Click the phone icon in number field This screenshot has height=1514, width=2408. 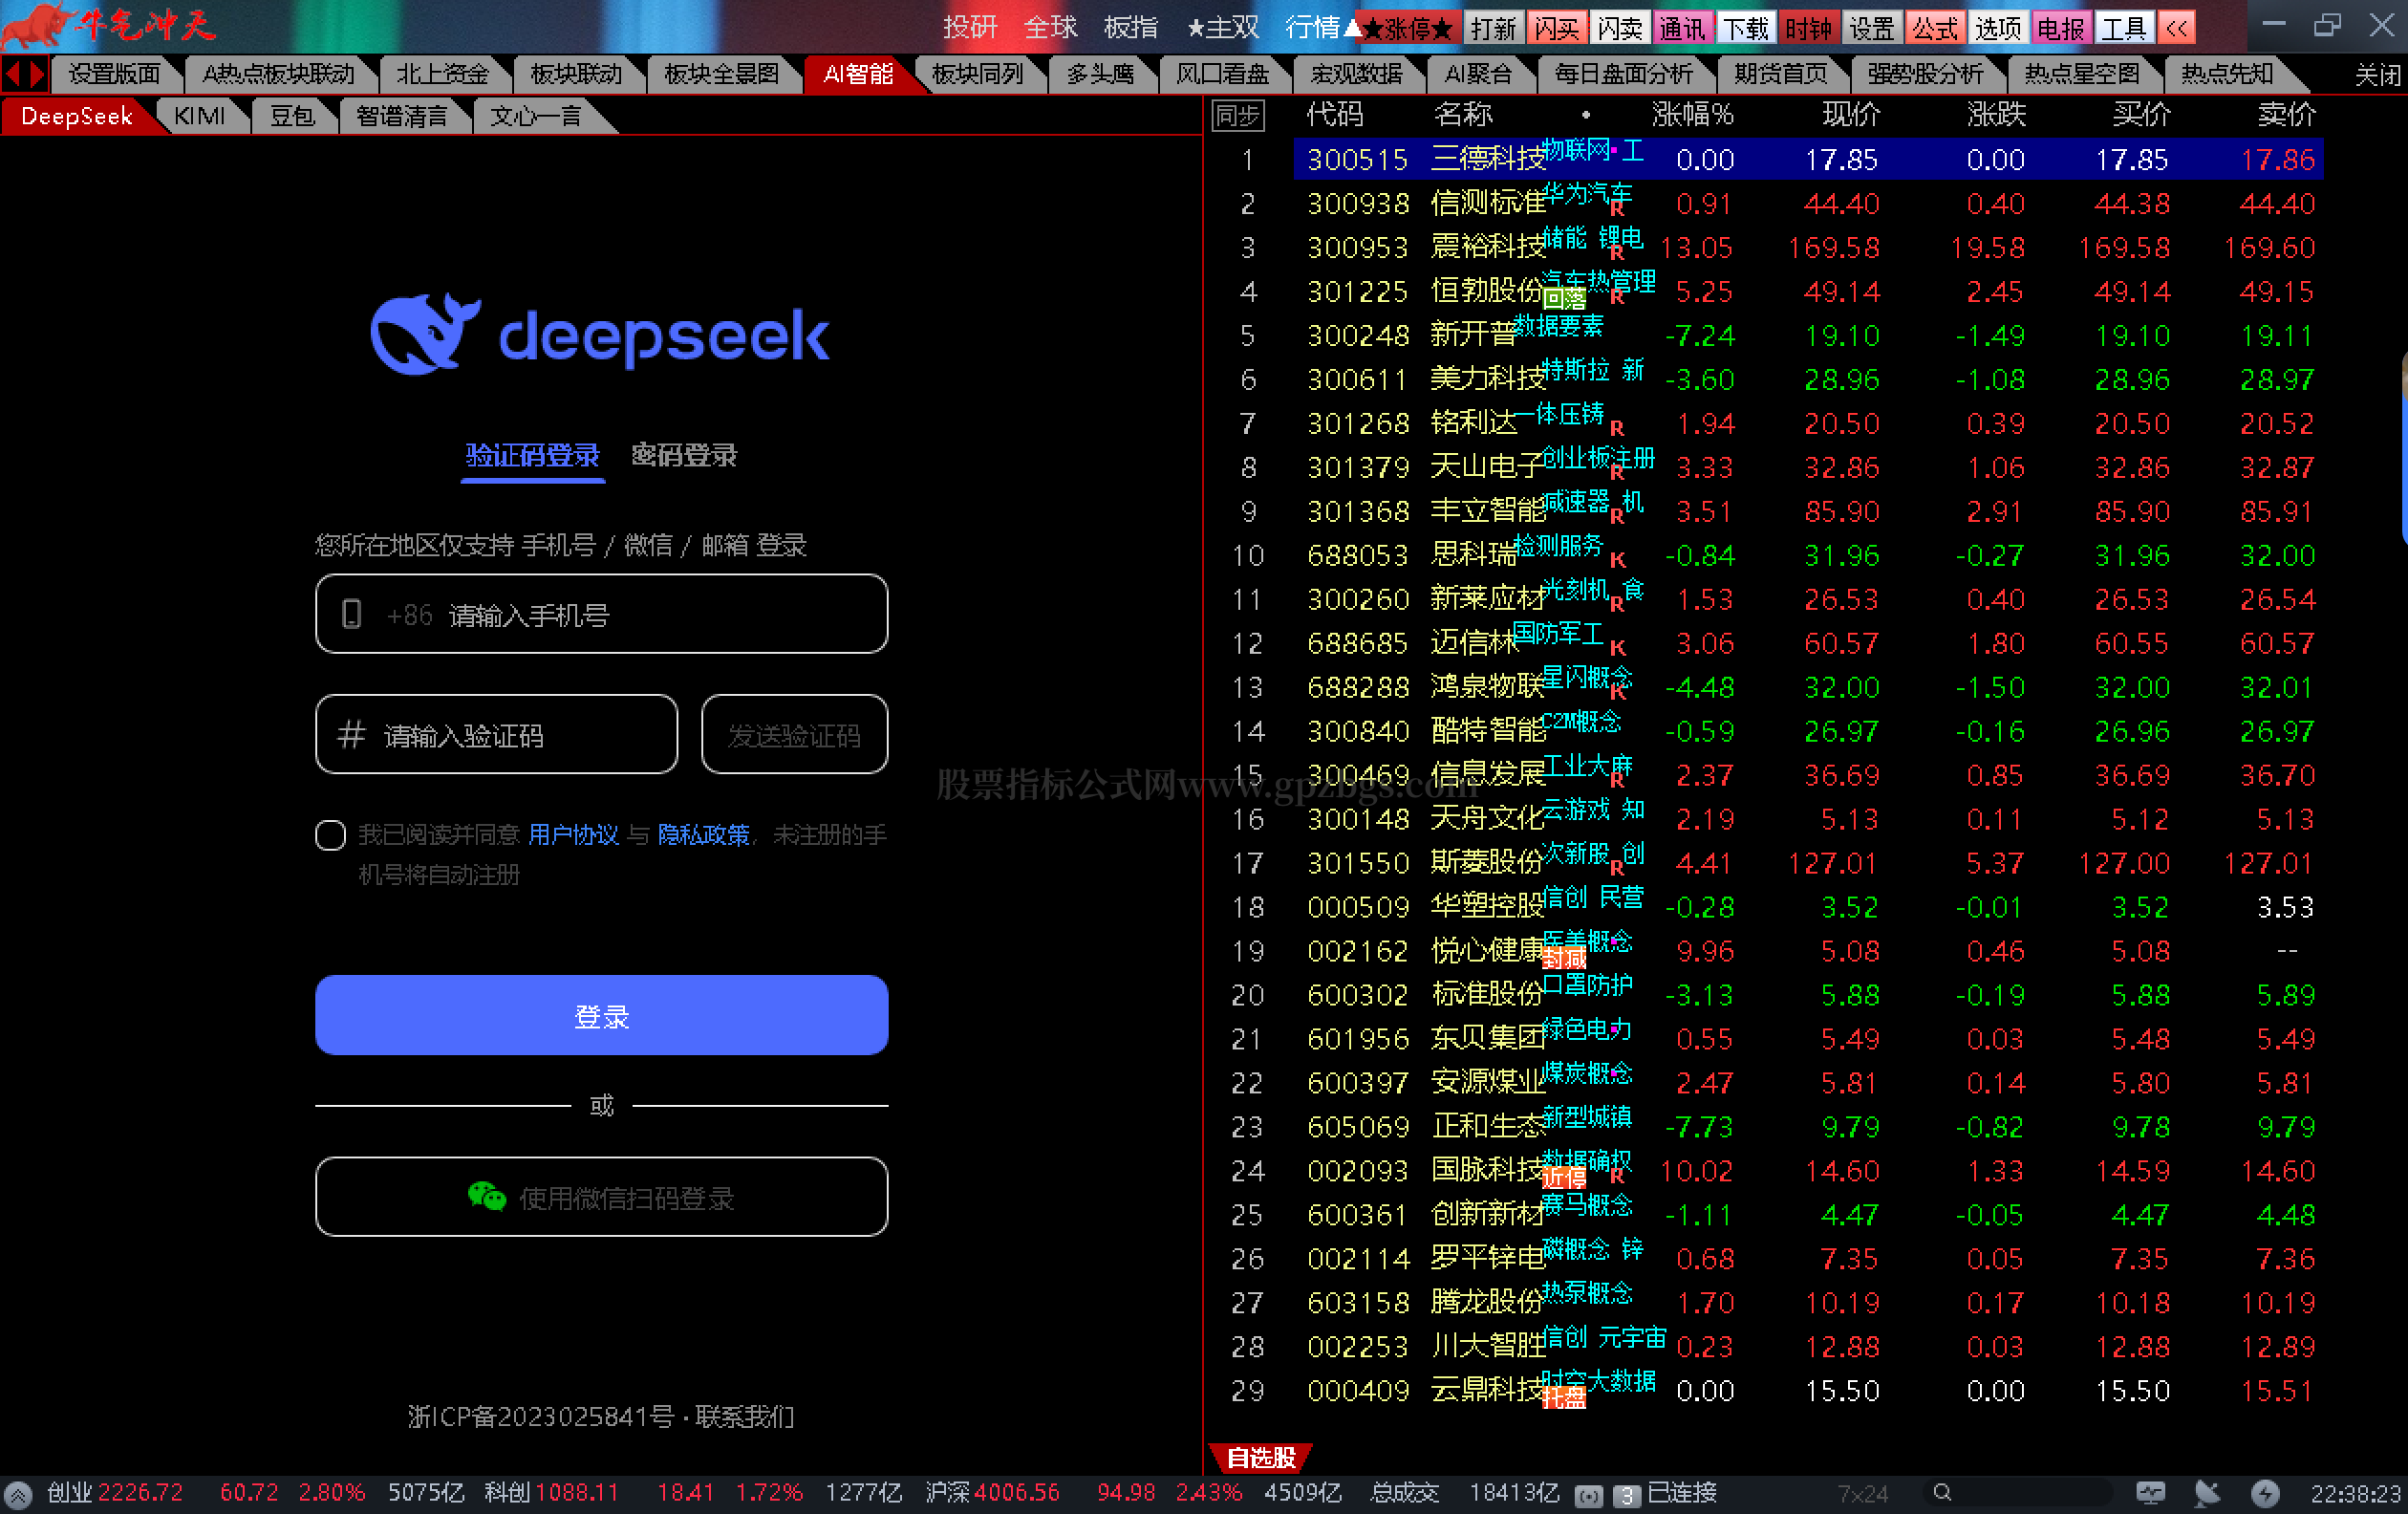[351, 614]
